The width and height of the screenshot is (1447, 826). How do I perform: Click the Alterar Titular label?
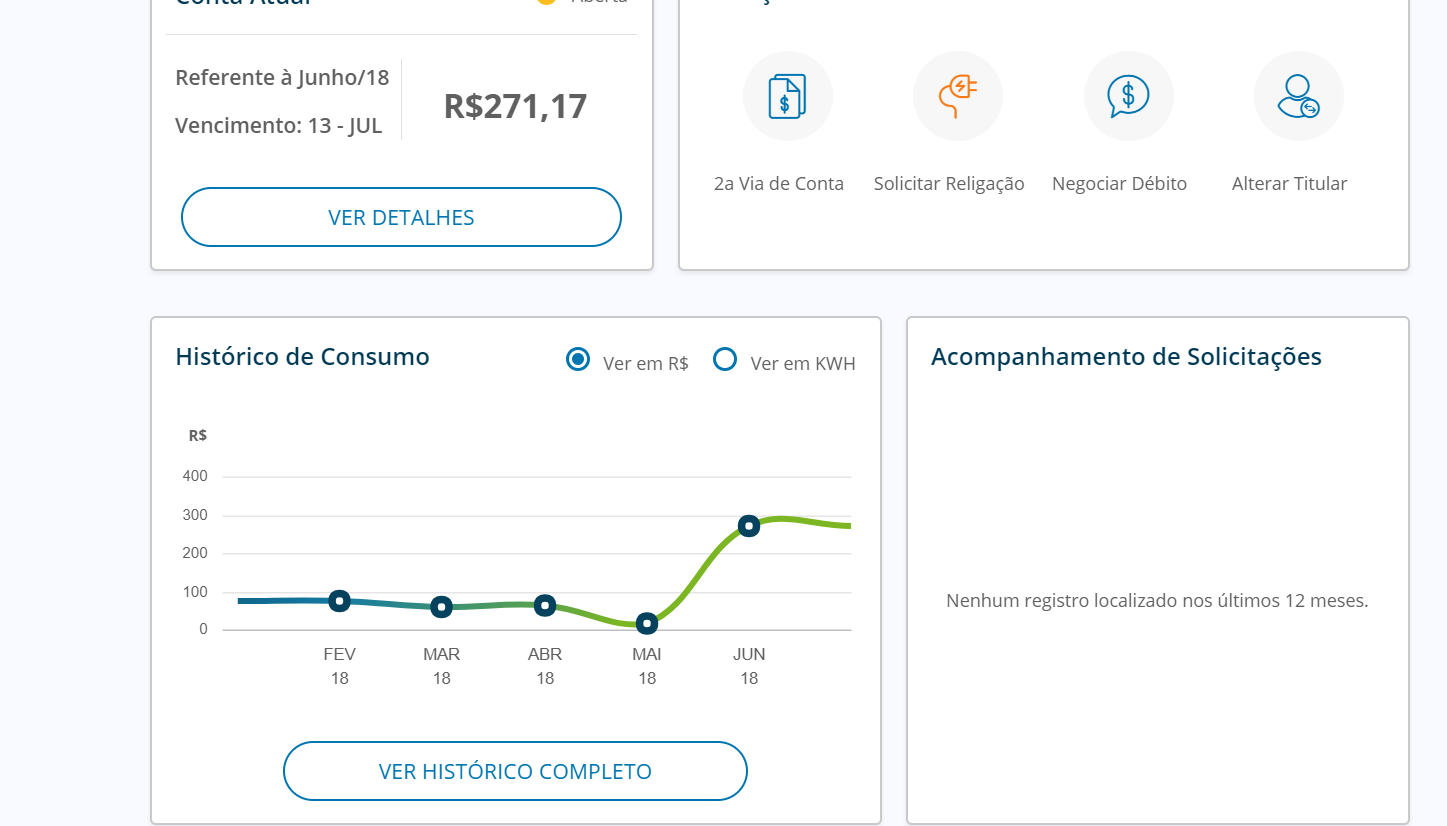pos(1289,184)
